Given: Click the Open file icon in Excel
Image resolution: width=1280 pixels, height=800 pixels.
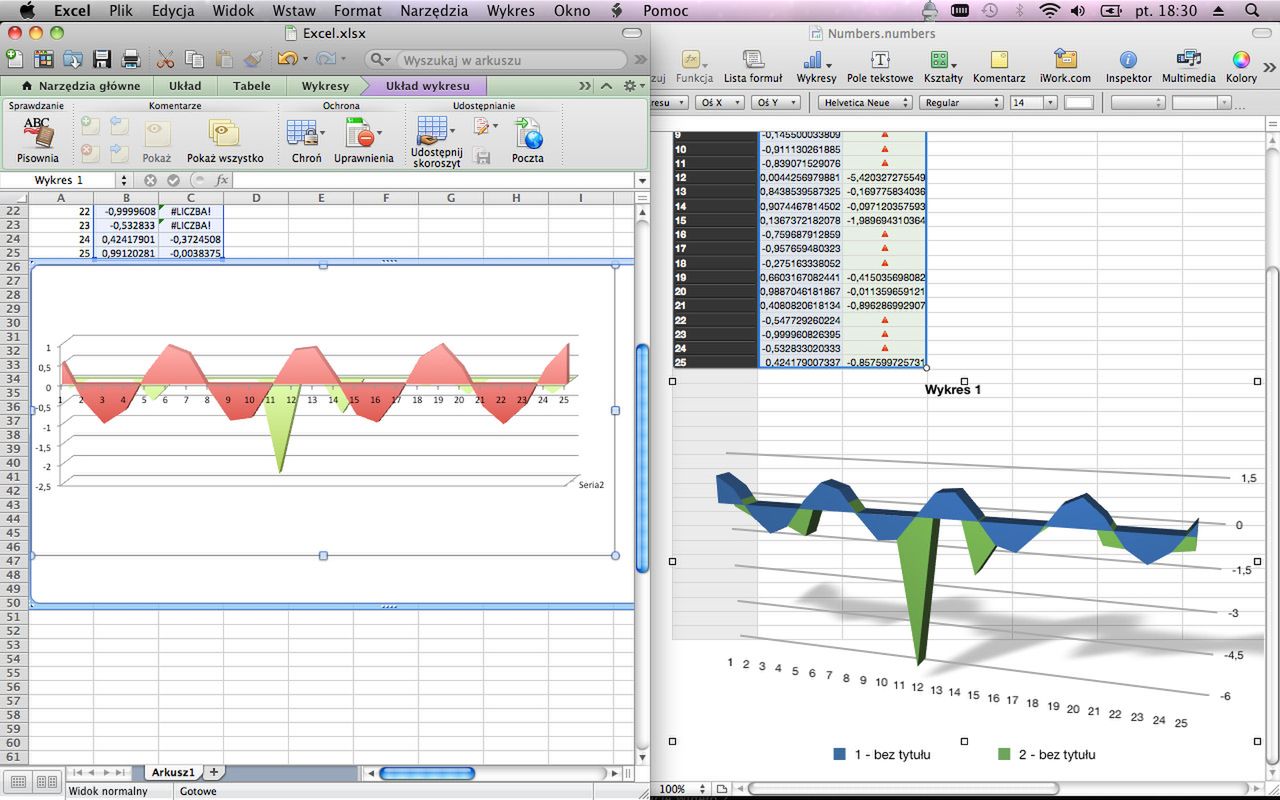Looking at the screenshot, I should (x=73, y=59).
